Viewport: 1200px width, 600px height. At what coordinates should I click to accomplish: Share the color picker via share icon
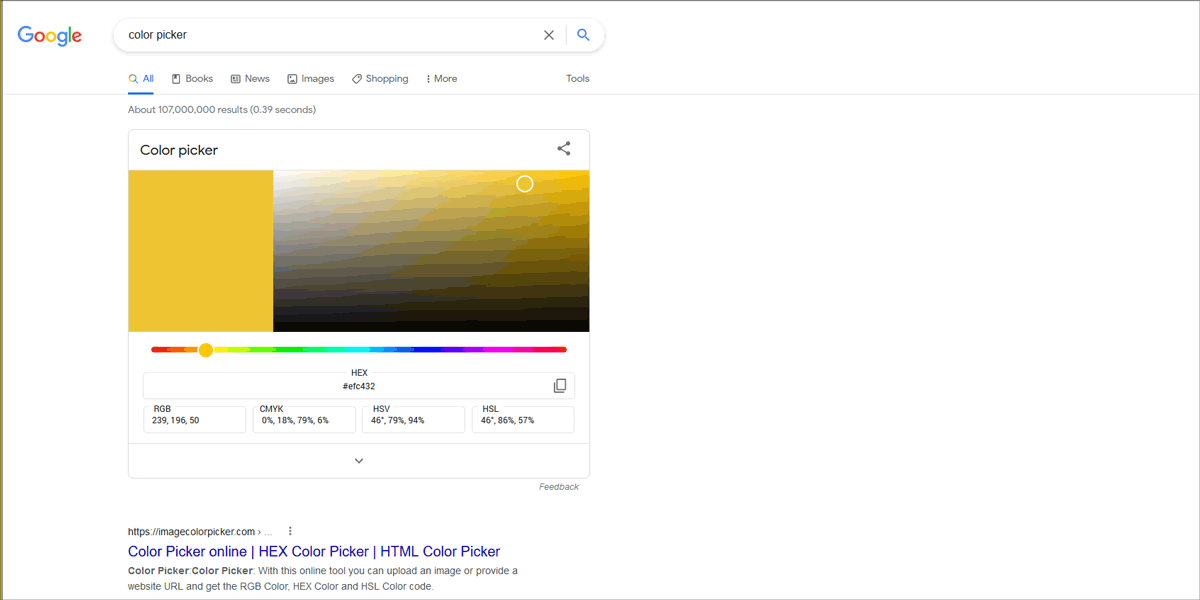(x=564, y=149)
